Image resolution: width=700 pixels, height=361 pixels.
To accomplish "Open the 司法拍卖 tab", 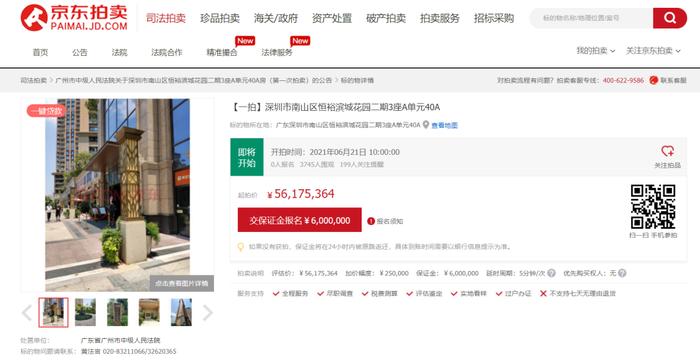I will point(166,18).
